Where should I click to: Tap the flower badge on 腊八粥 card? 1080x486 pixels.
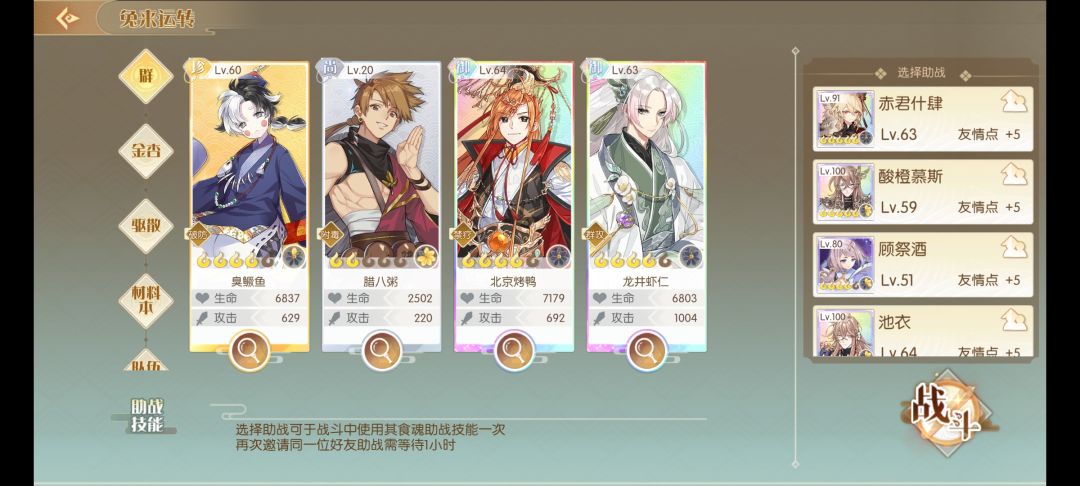pos(426,257)
